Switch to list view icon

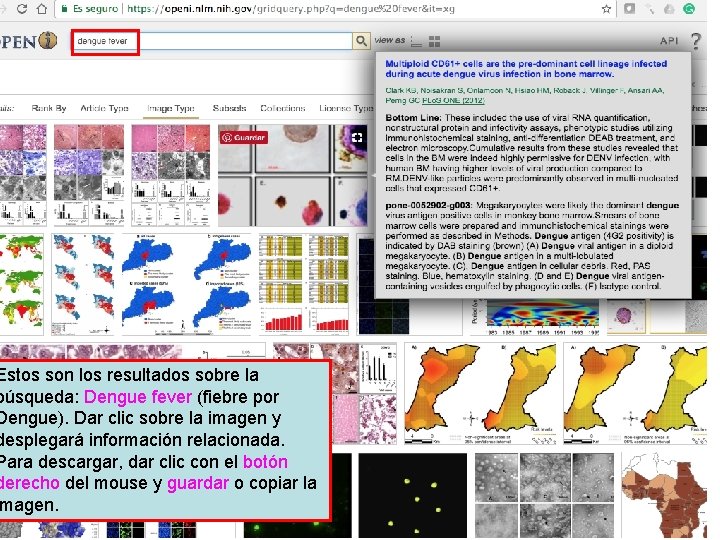click(x=416, y=42)
